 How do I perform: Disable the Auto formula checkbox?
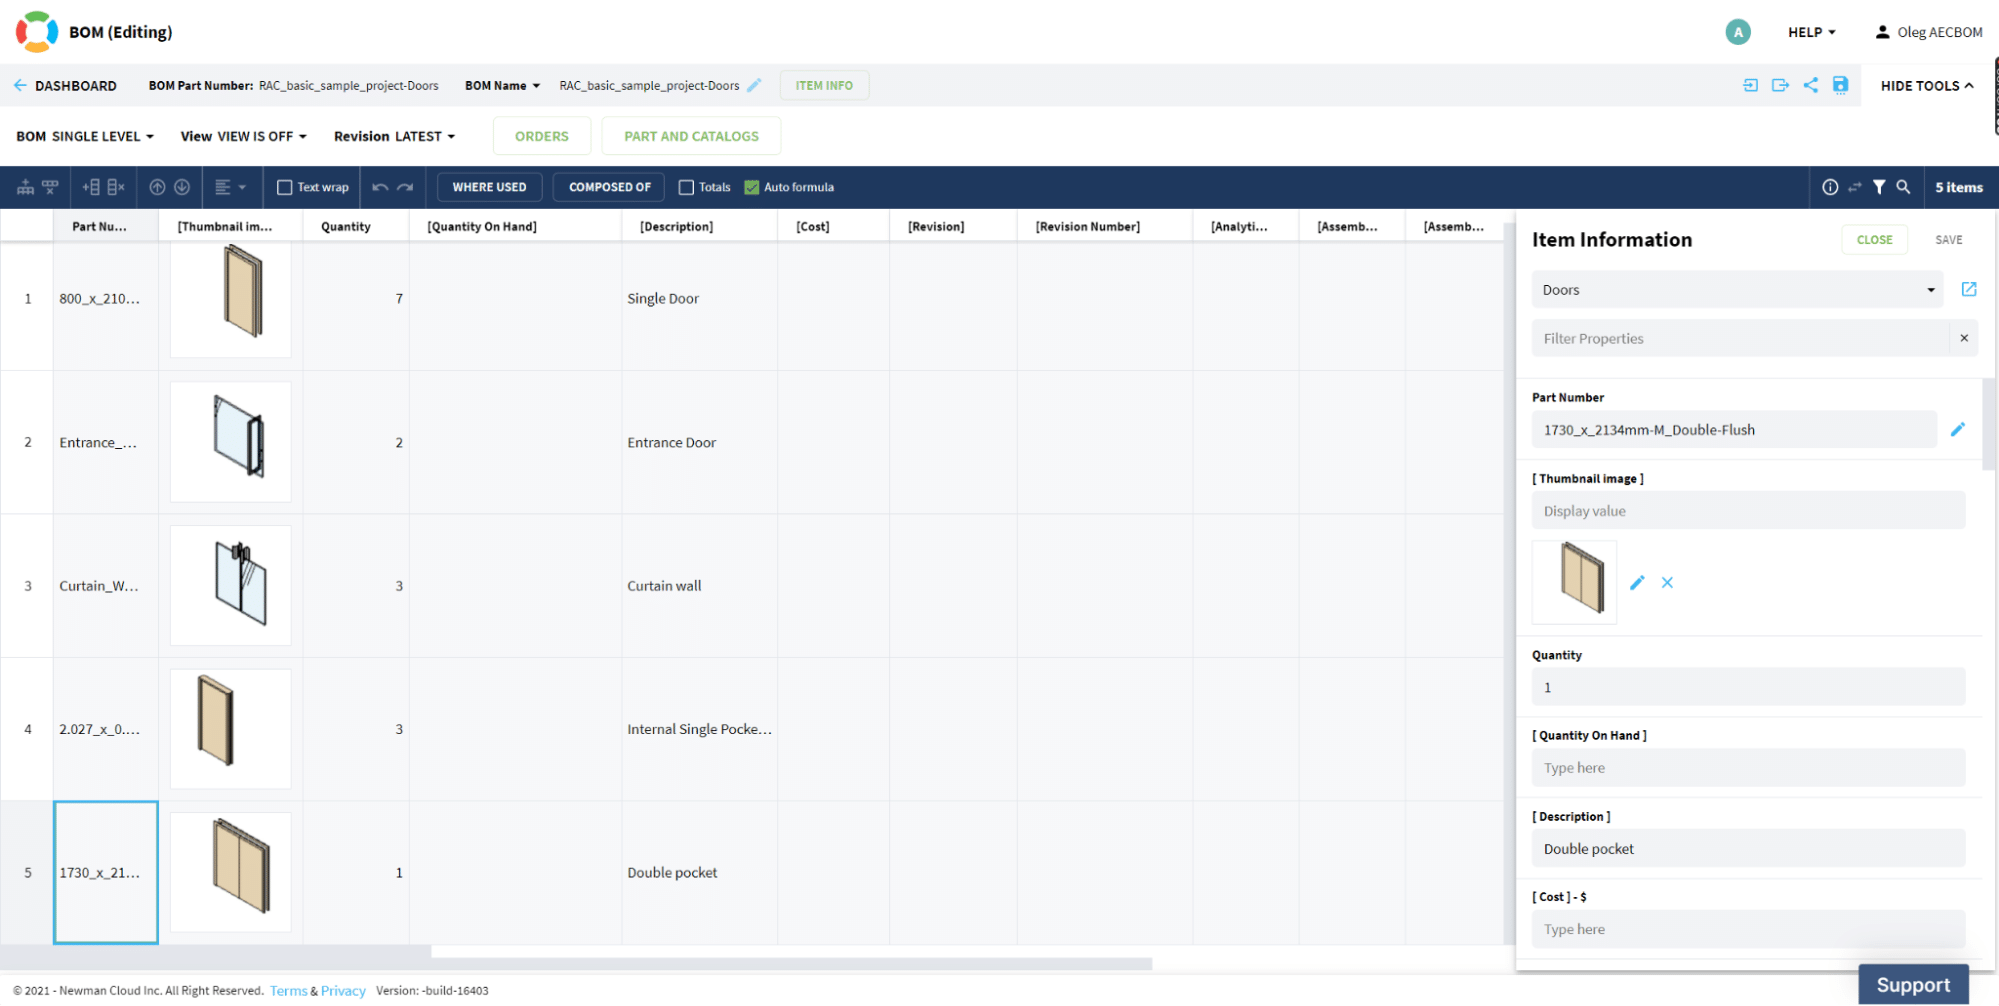point(752,187)
